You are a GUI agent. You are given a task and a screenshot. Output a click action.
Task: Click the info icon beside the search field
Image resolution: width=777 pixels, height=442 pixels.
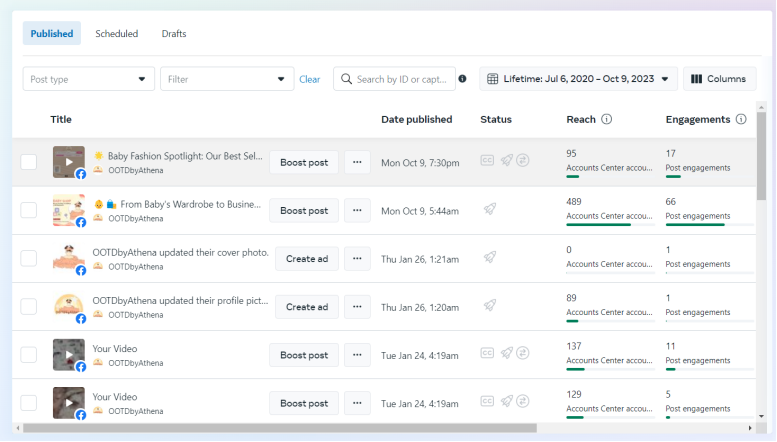coord(462,79)
